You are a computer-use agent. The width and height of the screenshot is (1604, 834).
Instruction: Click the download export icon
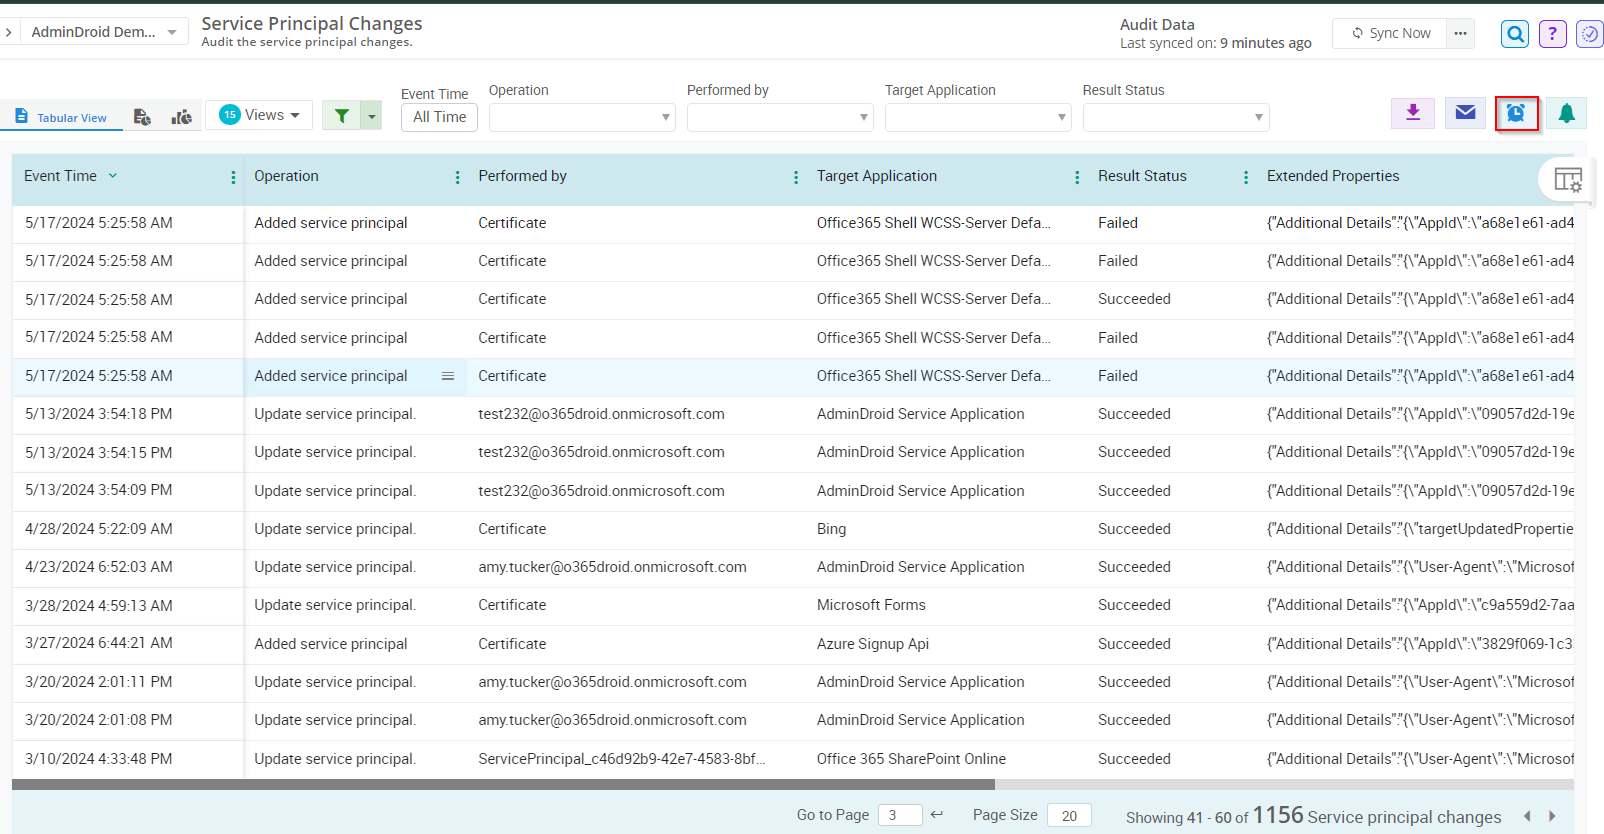[x=1413, y=113]
